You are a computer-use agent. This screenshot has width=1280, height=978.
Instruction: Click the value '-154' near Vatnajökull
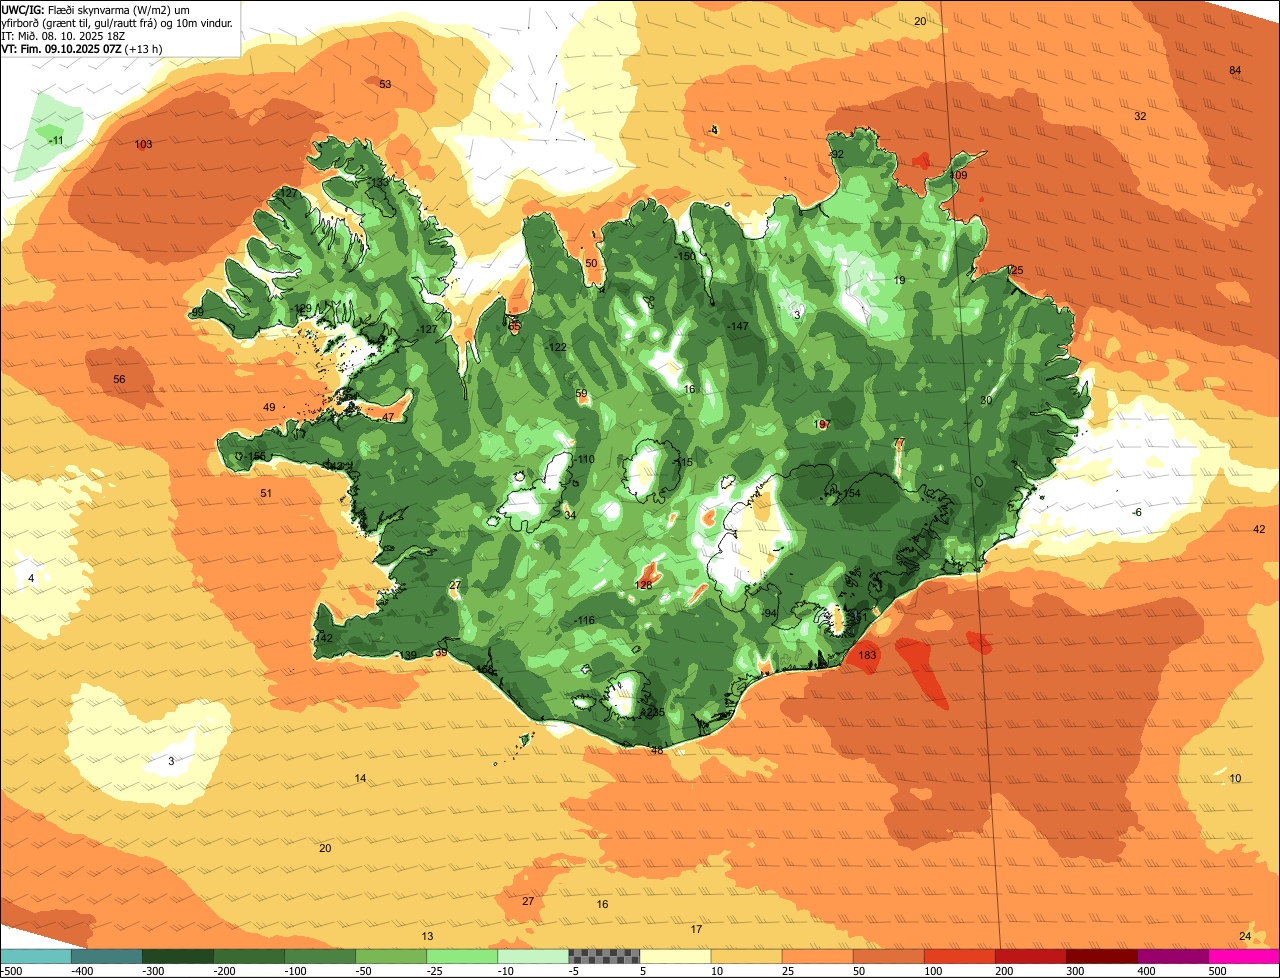[x=849, y=493]
